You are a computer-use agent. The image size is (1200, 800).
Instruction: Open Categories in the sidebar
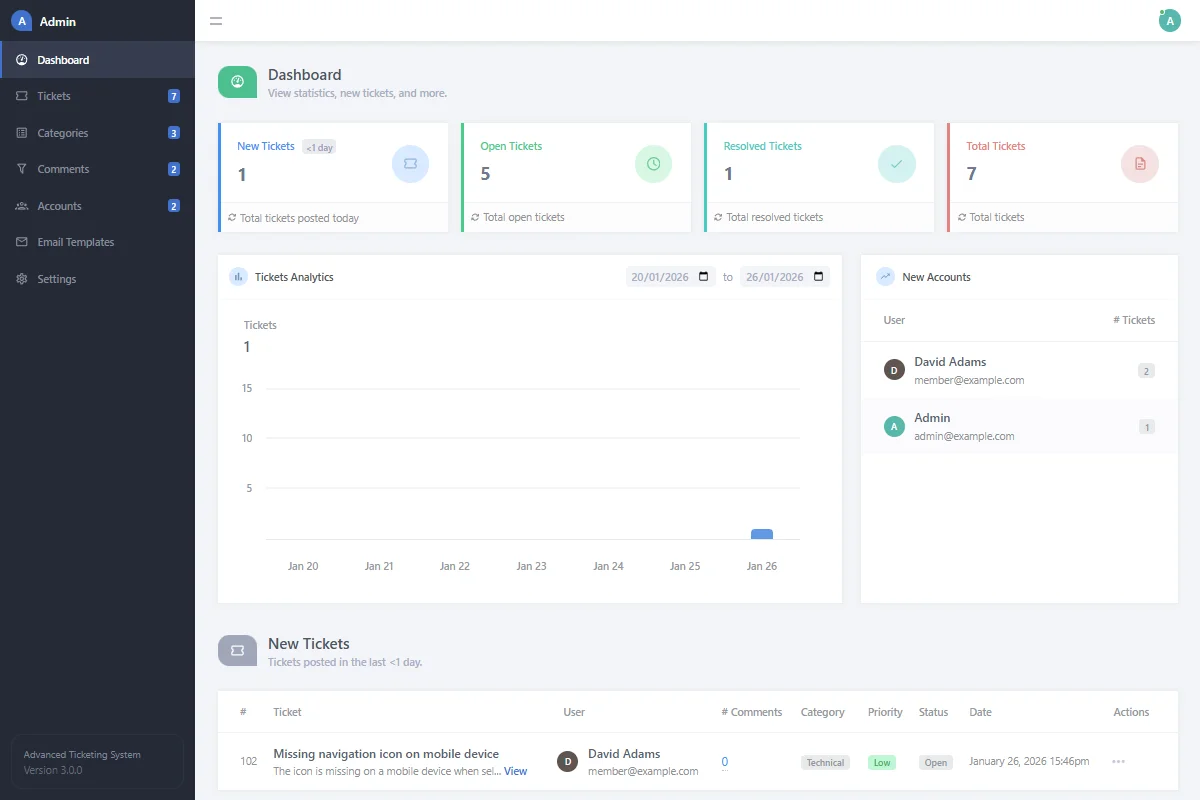coord(97,133)
